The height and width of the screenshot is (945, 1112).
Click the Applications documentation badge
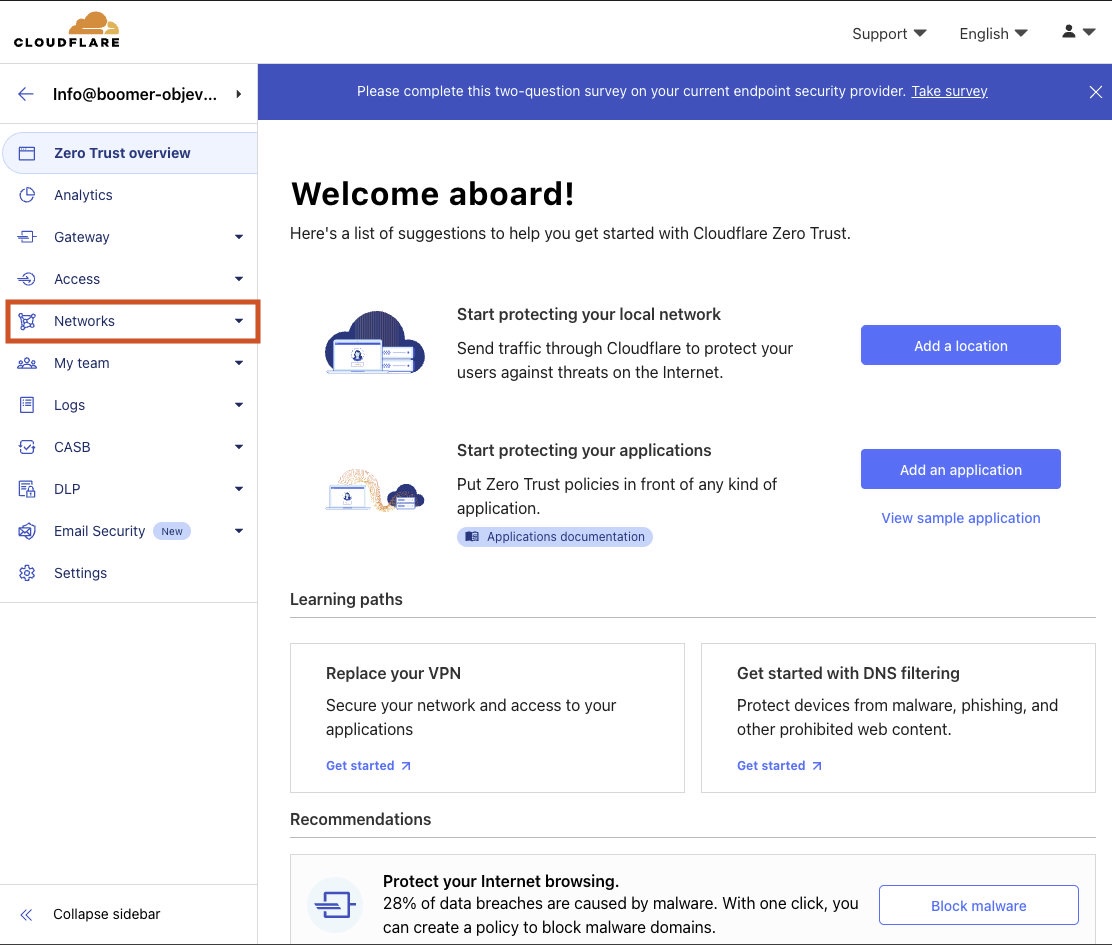pyautogui.click(x=555, y=537)
